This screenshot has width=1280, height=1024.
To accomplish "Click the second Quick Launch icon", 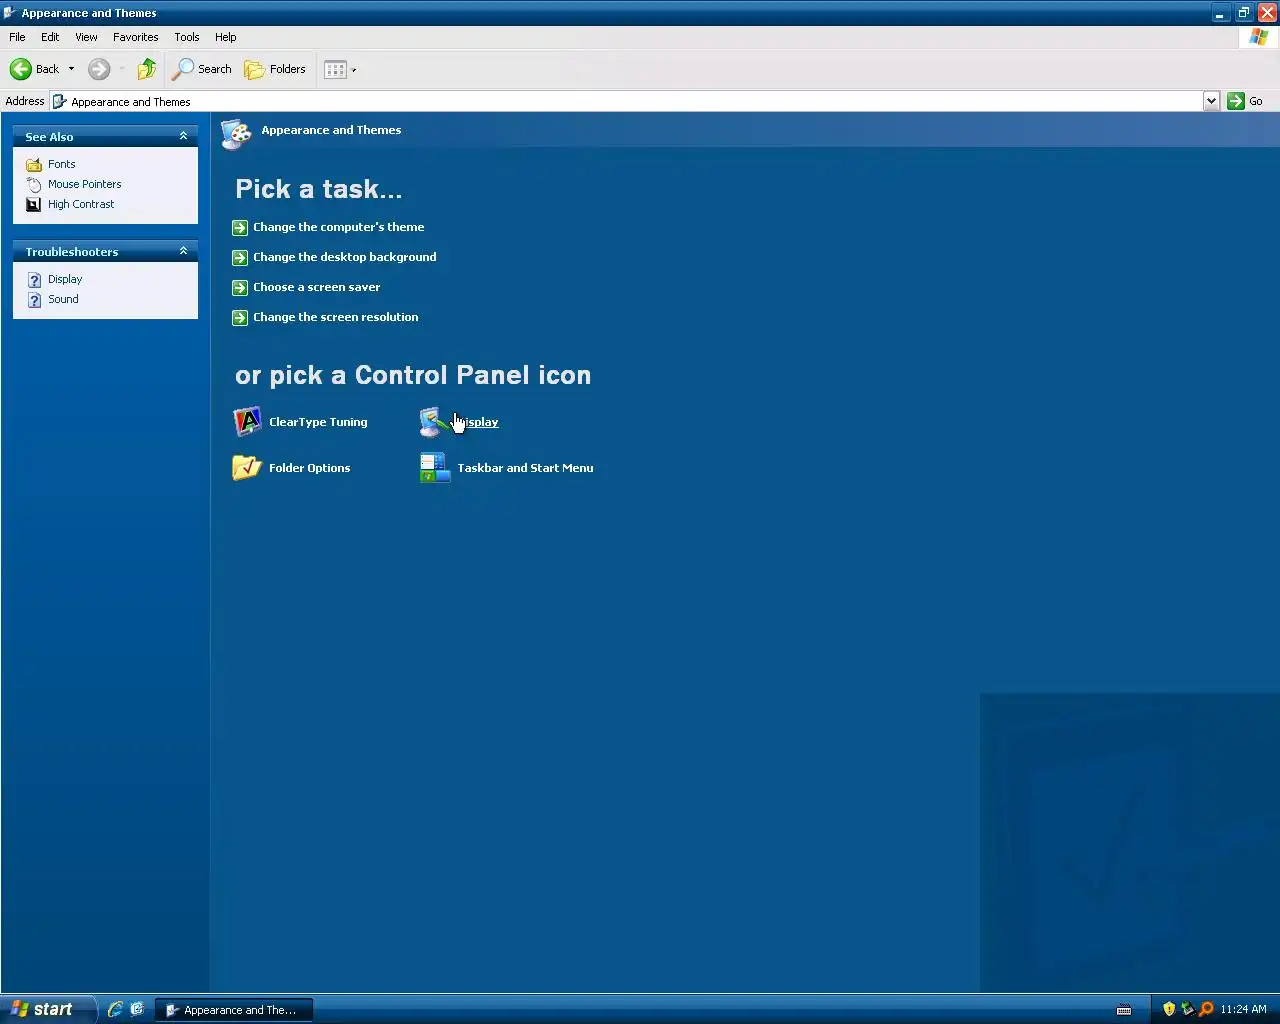I will click(137, 1009).
